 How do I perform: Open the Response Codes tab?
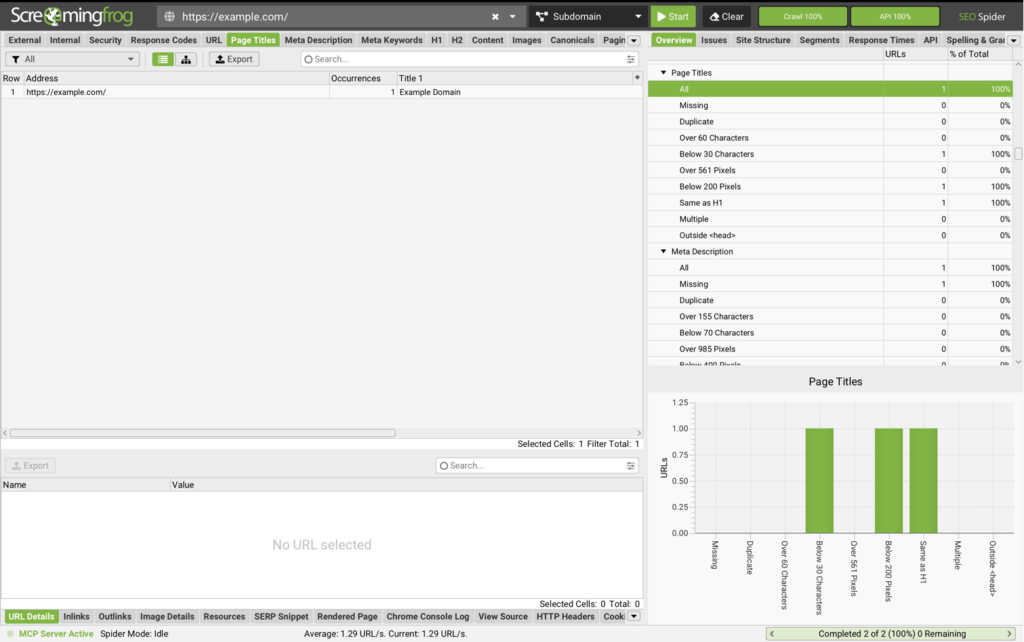coord(163,40)
